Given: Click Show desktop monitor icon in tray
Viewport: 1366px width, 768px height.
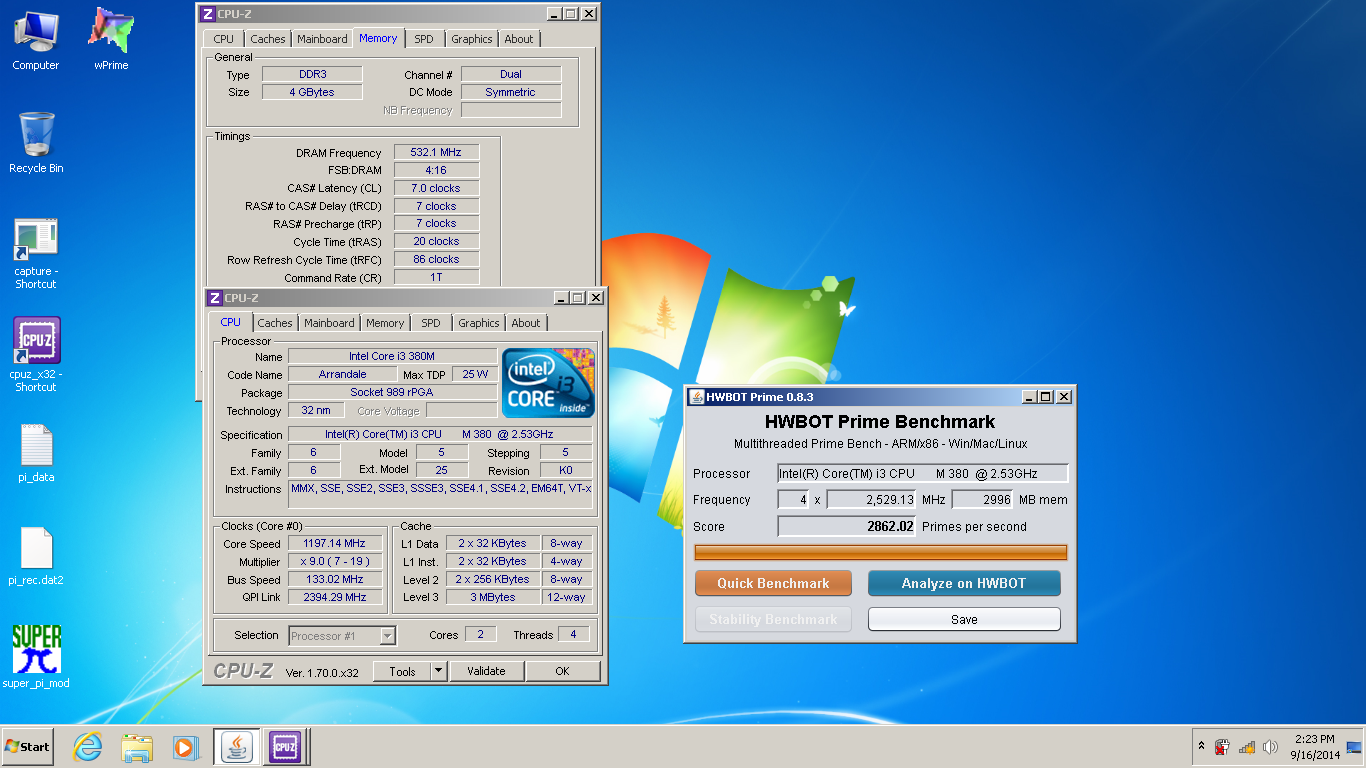Looking at the screenshot, I should tap(1354, 747).
